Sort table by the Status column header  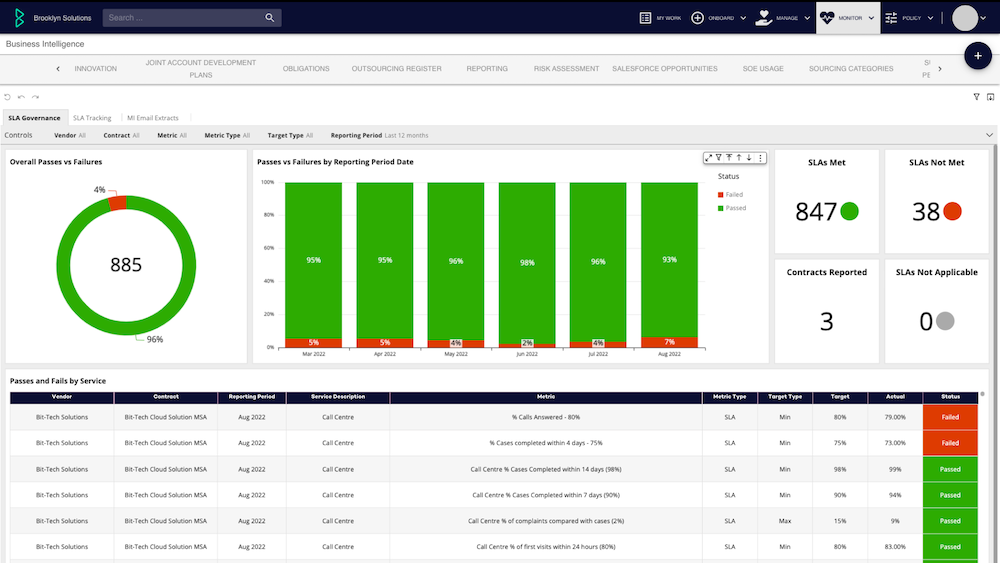point(950,397)
